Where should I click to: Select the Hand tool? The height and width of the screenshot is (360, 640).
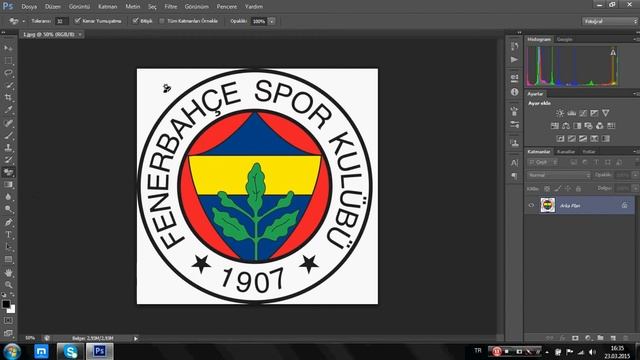(x=8, y=272)
